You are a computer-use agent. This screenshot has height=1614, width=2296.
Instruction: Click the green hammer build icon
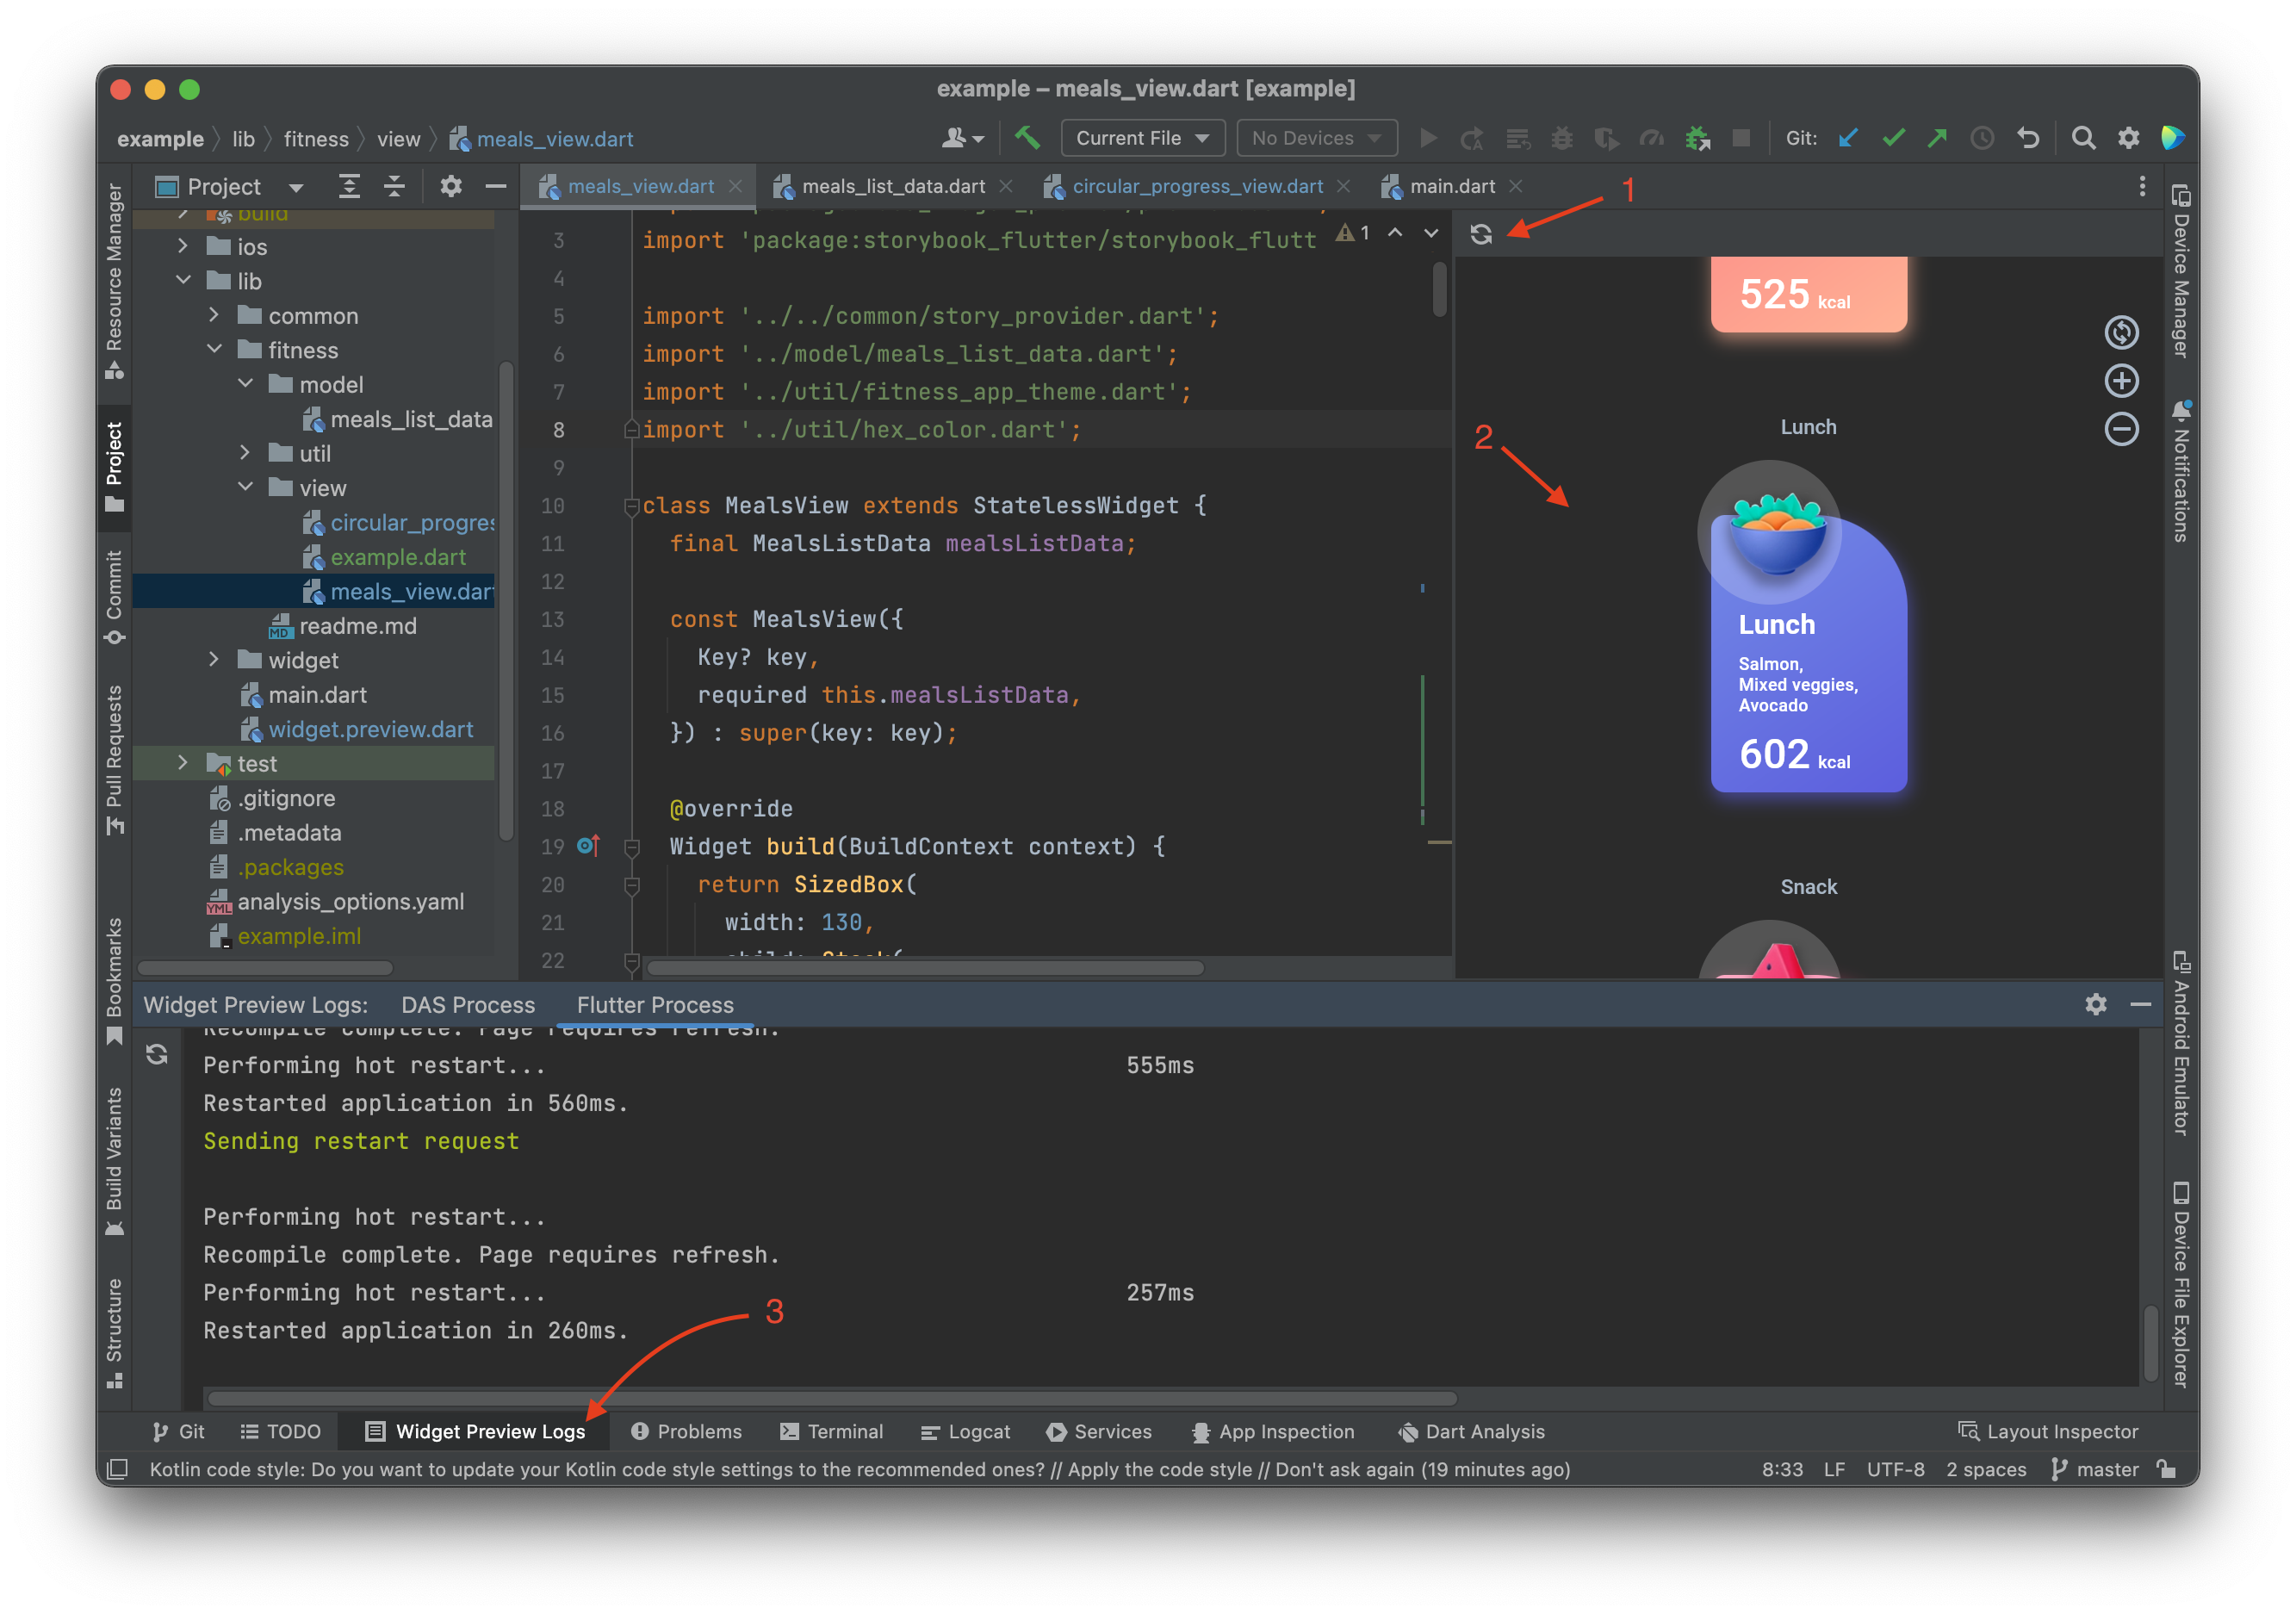[1027, 138]
